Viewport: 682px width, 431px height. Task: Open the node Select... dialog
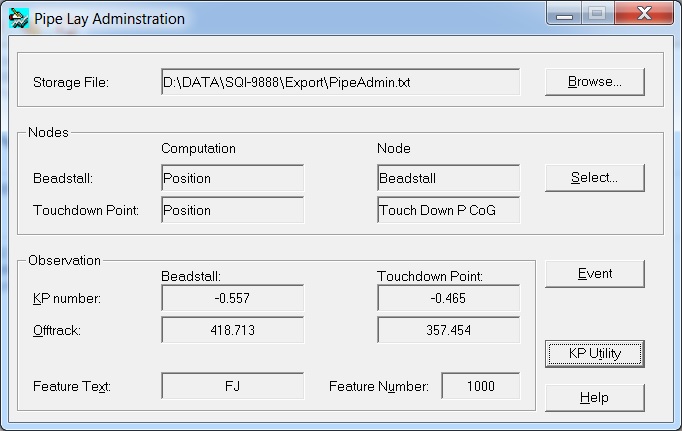tap(594, 178)
